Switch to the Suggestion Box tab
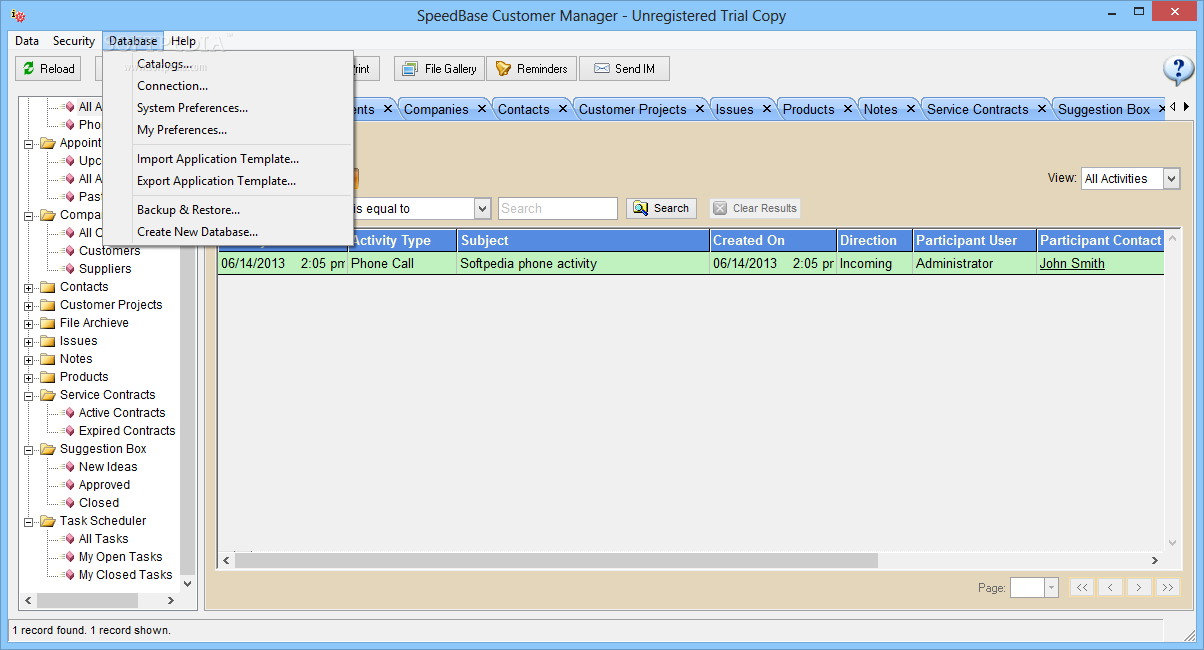The image size is (1204, 650). click(x=1104, y=109)
